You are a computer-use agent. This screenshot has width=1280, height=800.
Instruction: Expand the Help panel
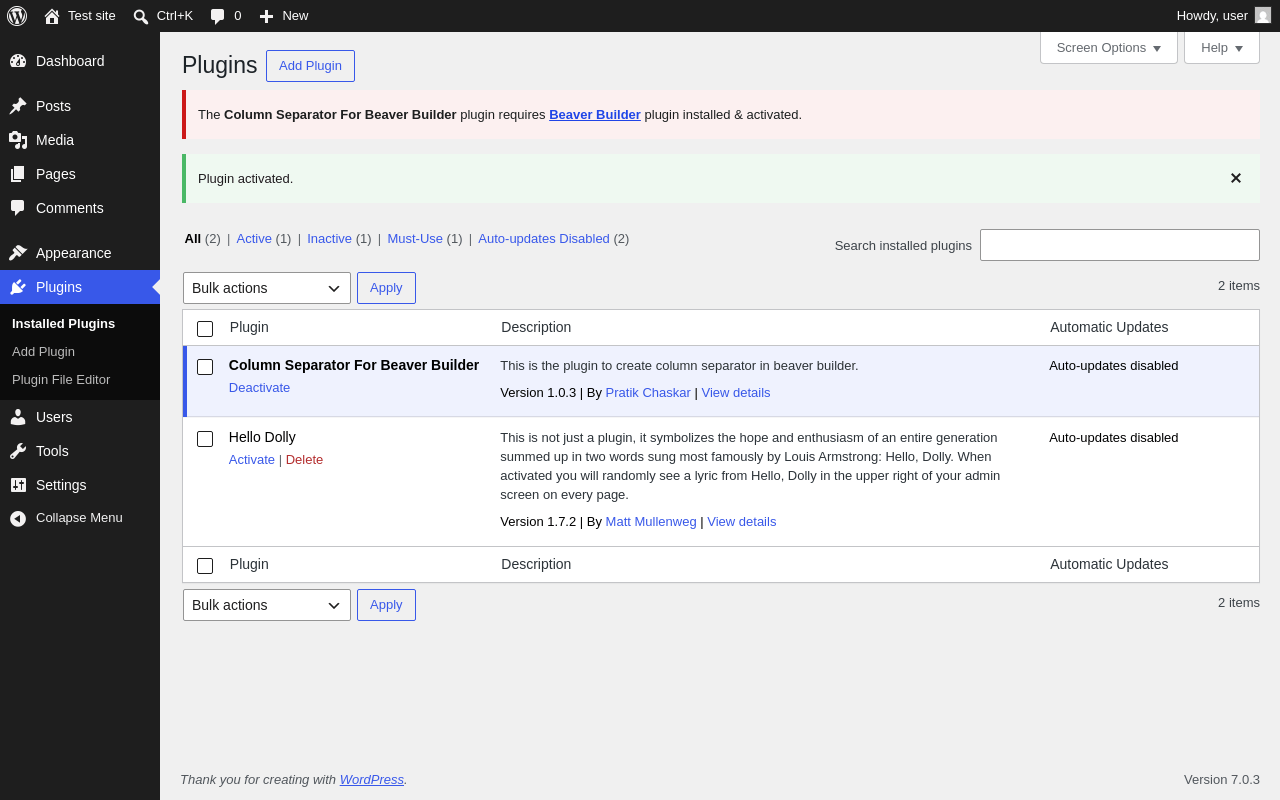[x=1222, y=47]
